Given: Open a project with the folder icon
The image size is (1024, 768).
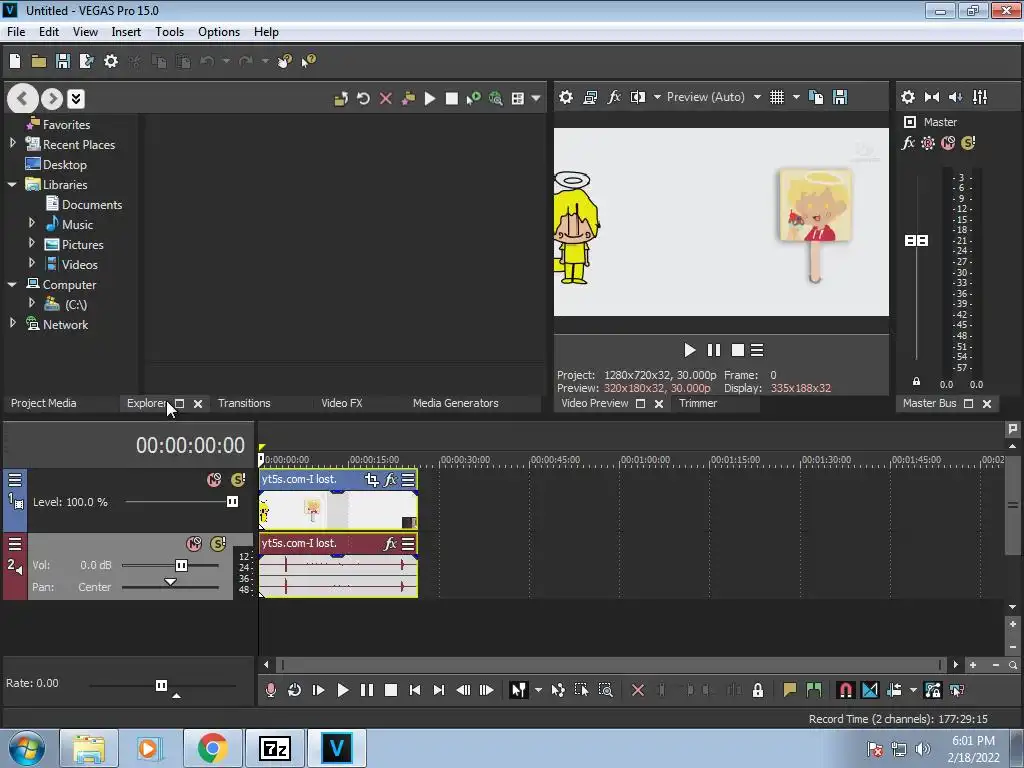Looking at the screenshot, I should coord(39,61).
